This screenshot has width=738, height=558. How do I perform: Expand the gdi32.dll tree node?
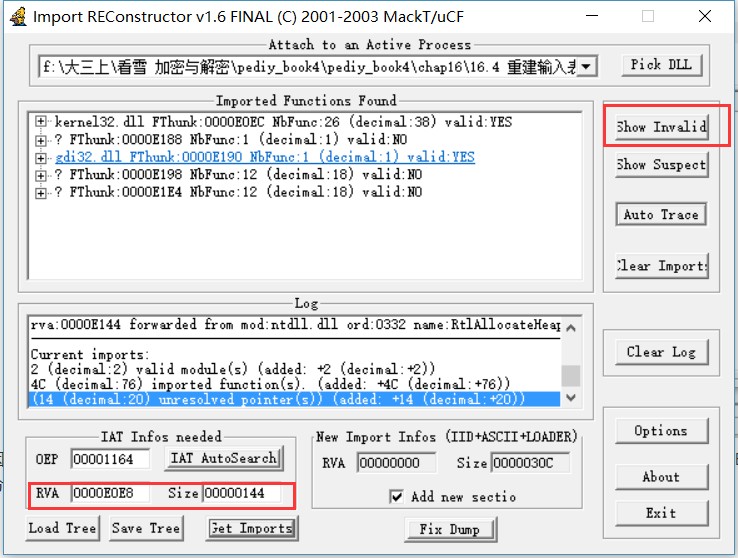coord(41,157)
